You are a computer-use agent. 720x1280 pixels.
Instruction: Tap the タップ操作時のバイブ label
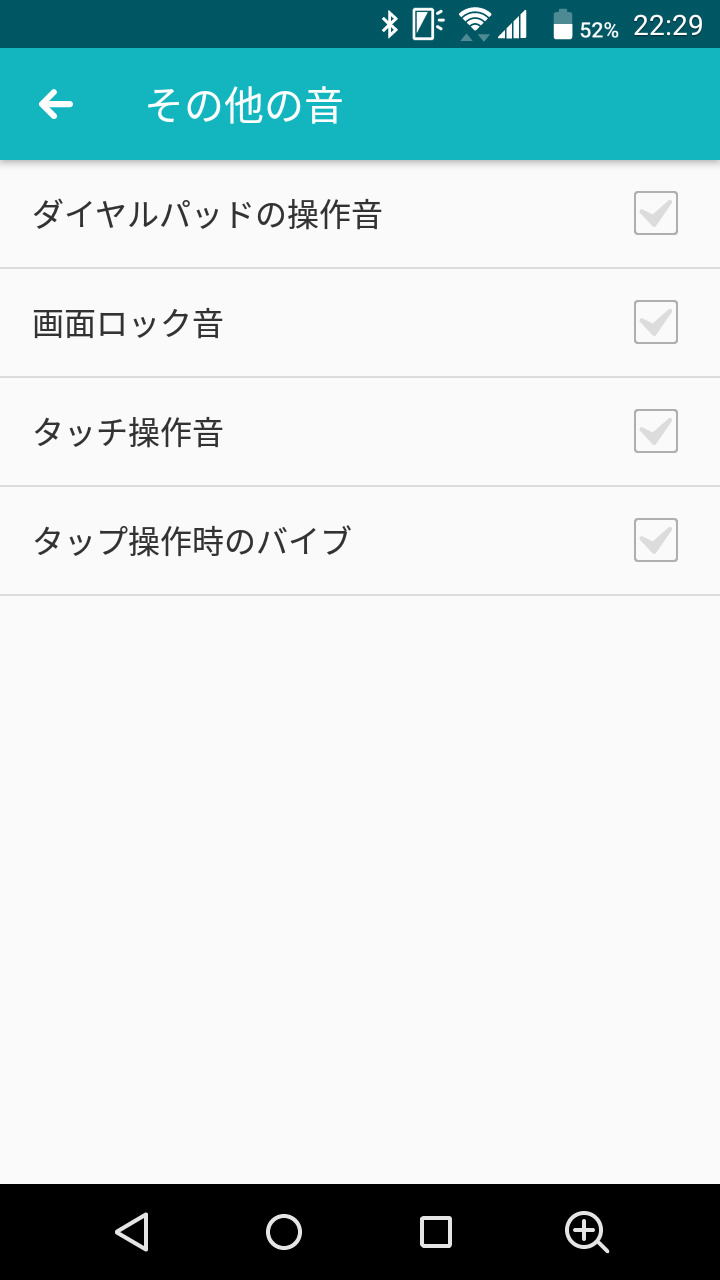192,541
